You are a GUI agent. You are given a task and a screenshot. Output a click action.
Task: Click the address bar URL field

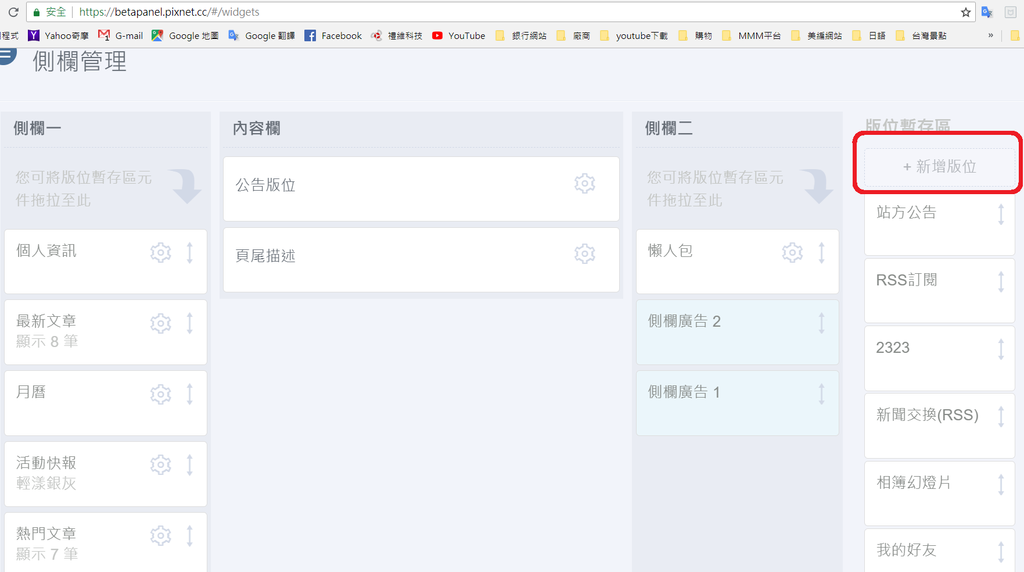coord(500,12)
